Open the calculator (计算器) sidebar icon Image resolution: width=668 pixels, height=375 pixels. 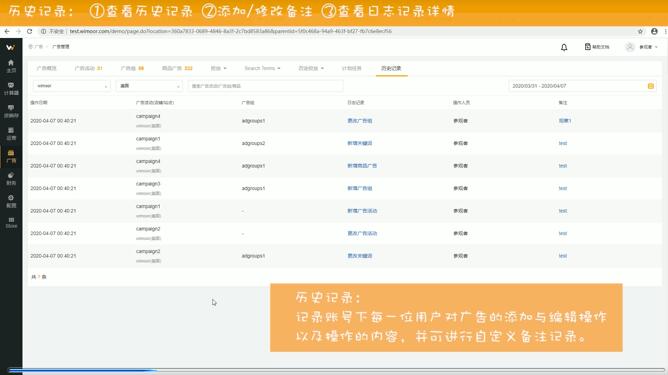coord(11,88)
